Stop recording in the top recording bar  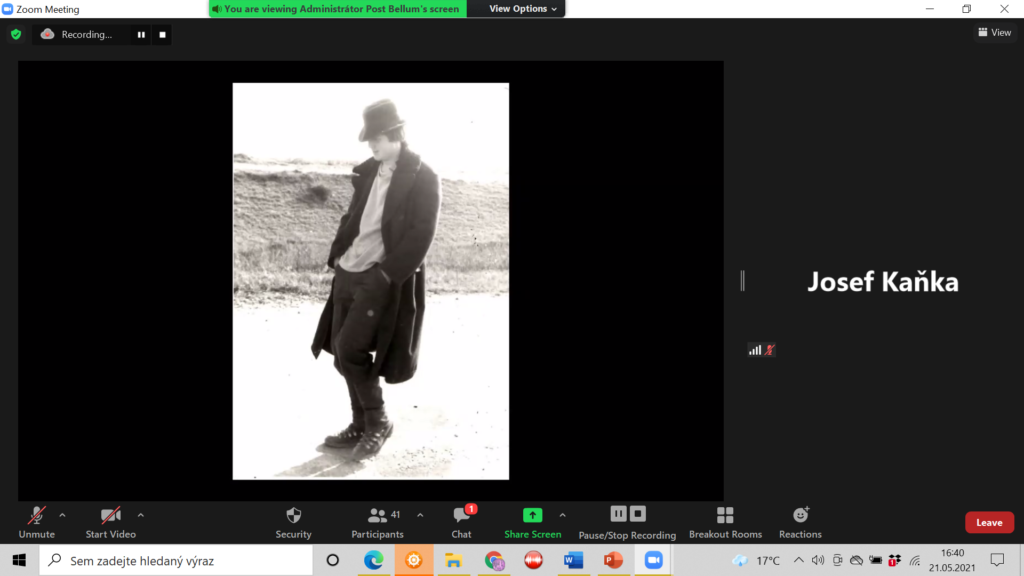(x=163, y=35)
